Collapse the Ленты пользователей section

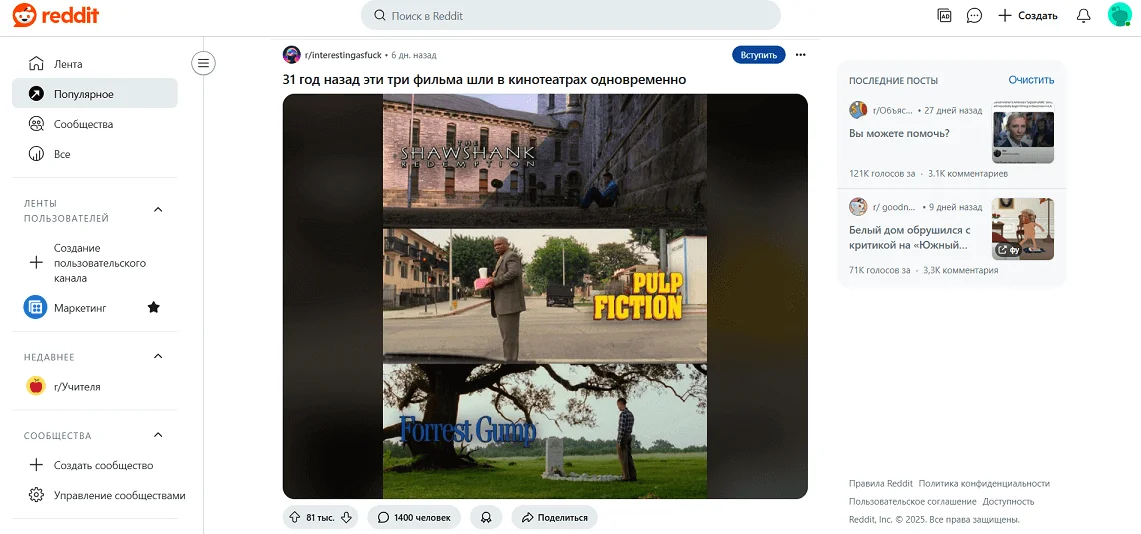coord(158,210)
